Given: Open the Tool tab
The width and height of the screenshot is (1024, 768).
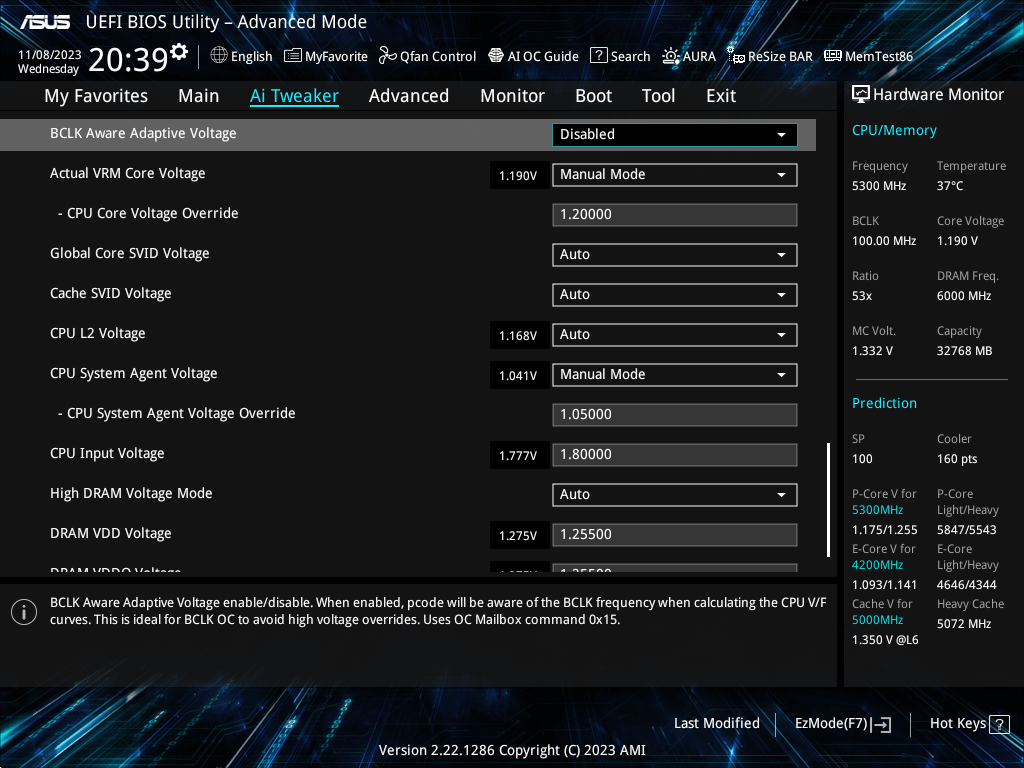Looking at the screenshot, I should point(658,96).
